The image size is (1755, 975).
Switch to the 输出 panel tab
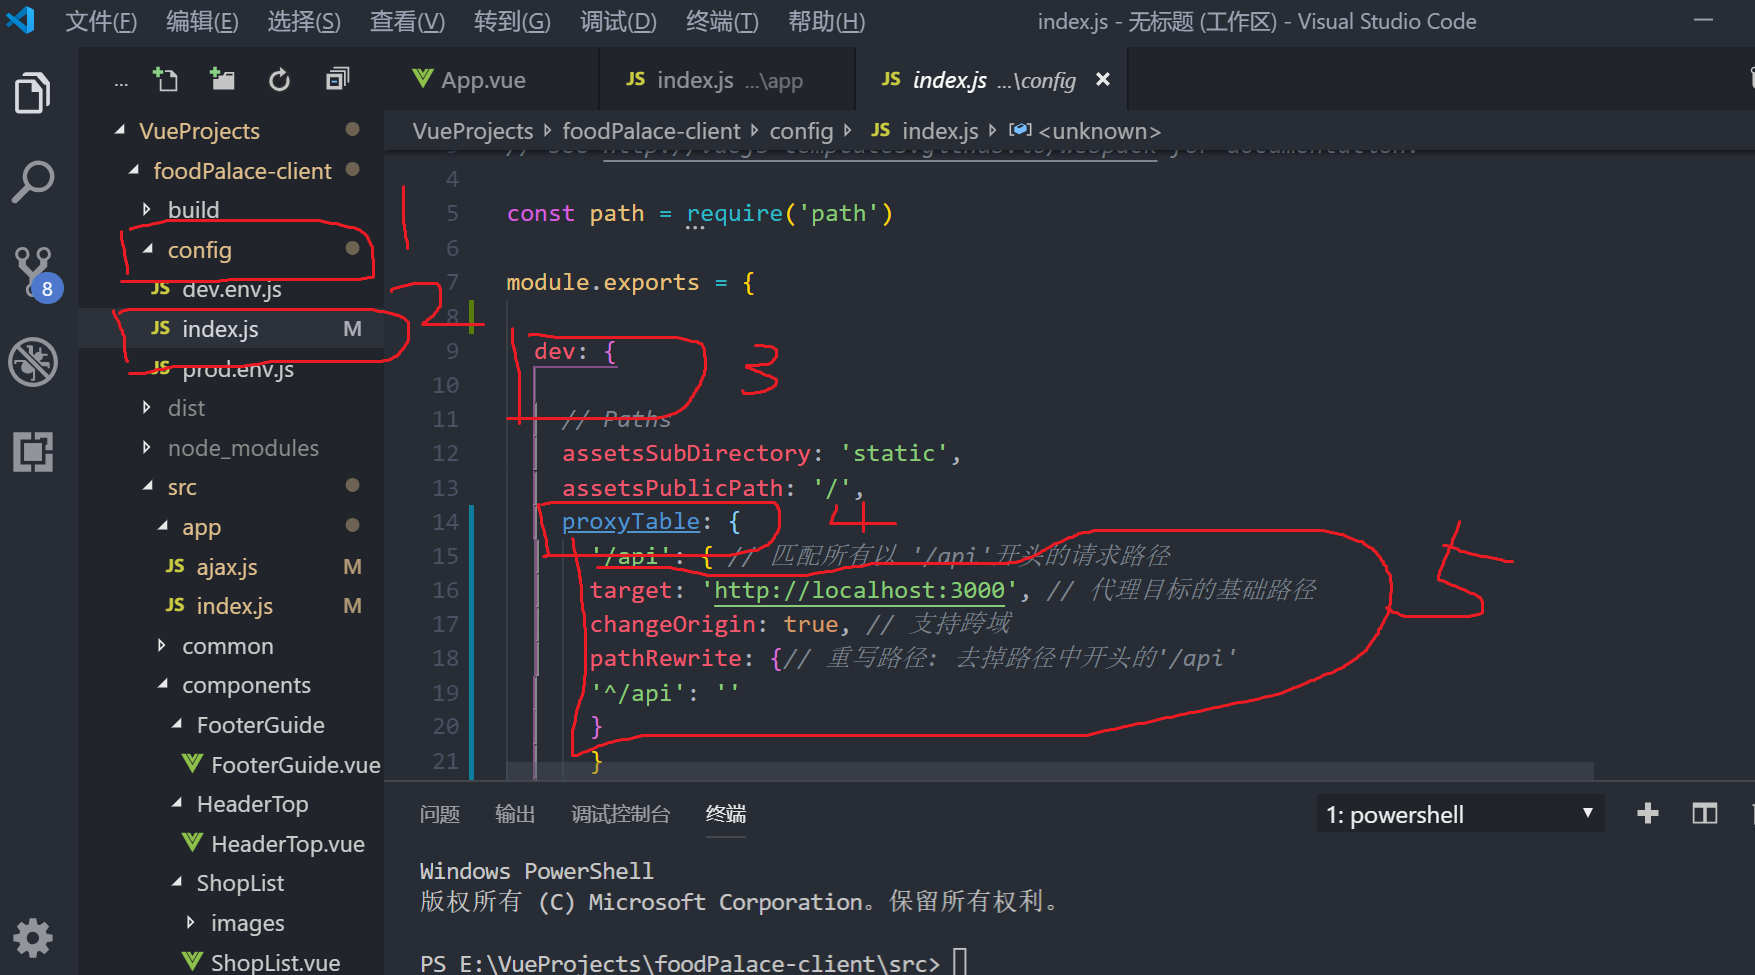pyautogui.click(x=515, y=814)
